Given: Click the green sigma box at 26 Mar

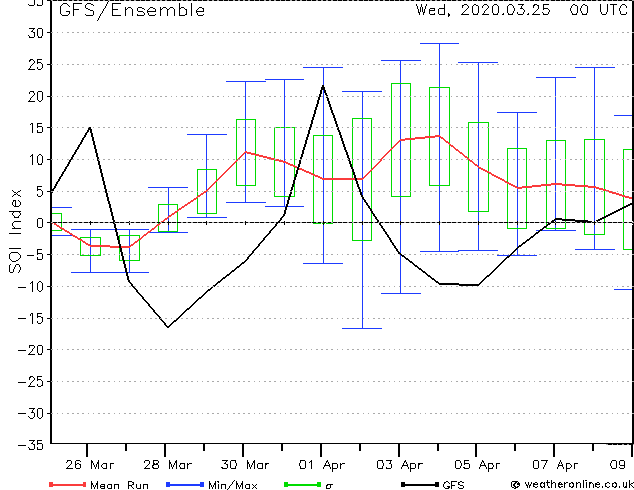Looking at the screenshot, I should [91, 247].
